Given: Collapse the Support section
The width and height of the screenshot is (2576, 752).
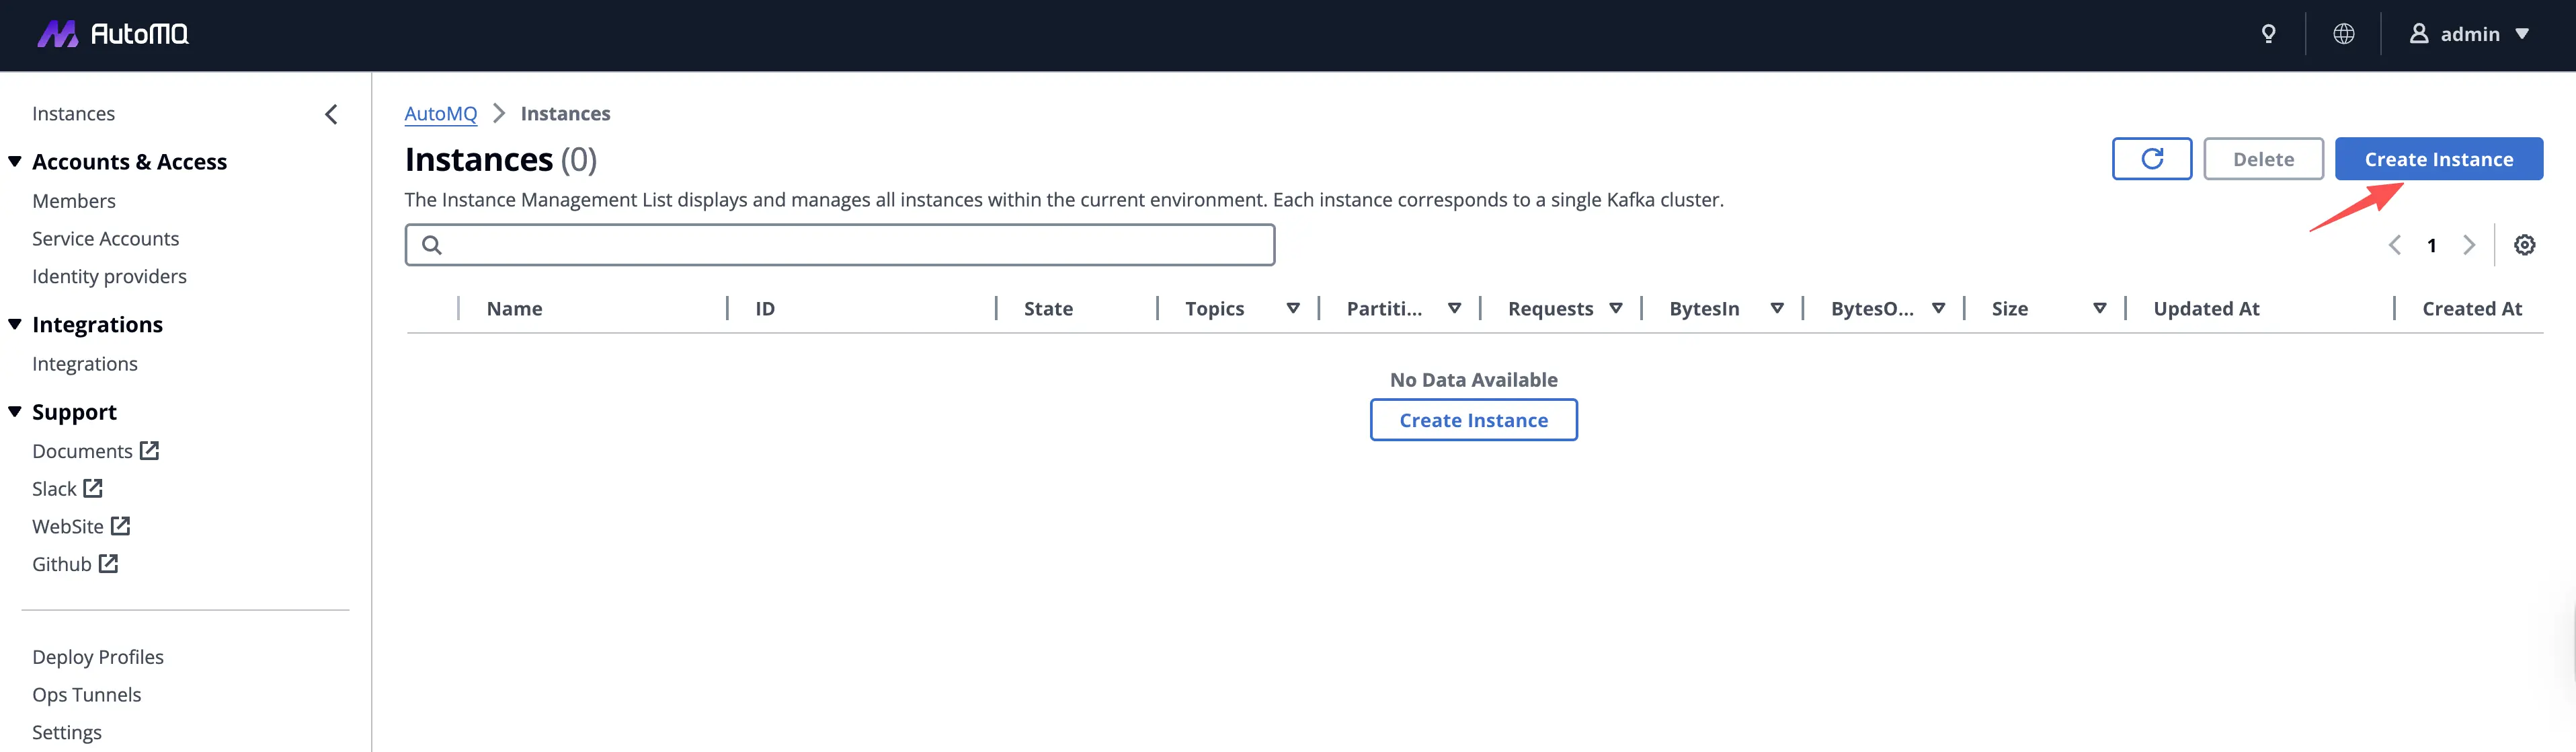Looking at the screenshot, I should (x=15, y=411).
